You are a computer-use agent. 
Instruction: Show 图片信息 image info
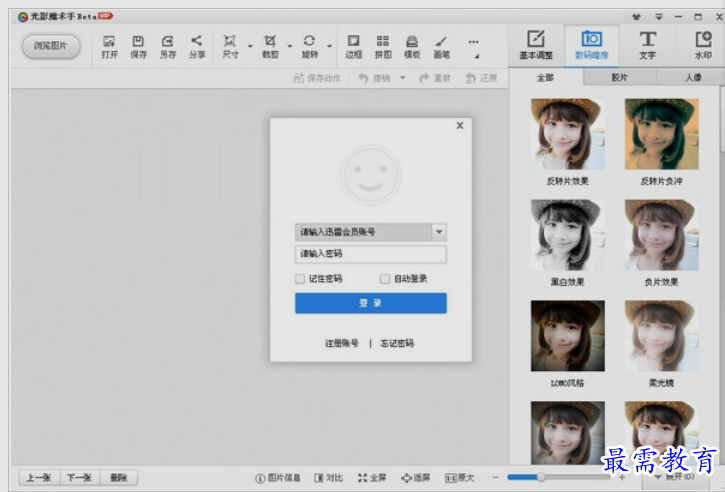click(x=277, y=478)
